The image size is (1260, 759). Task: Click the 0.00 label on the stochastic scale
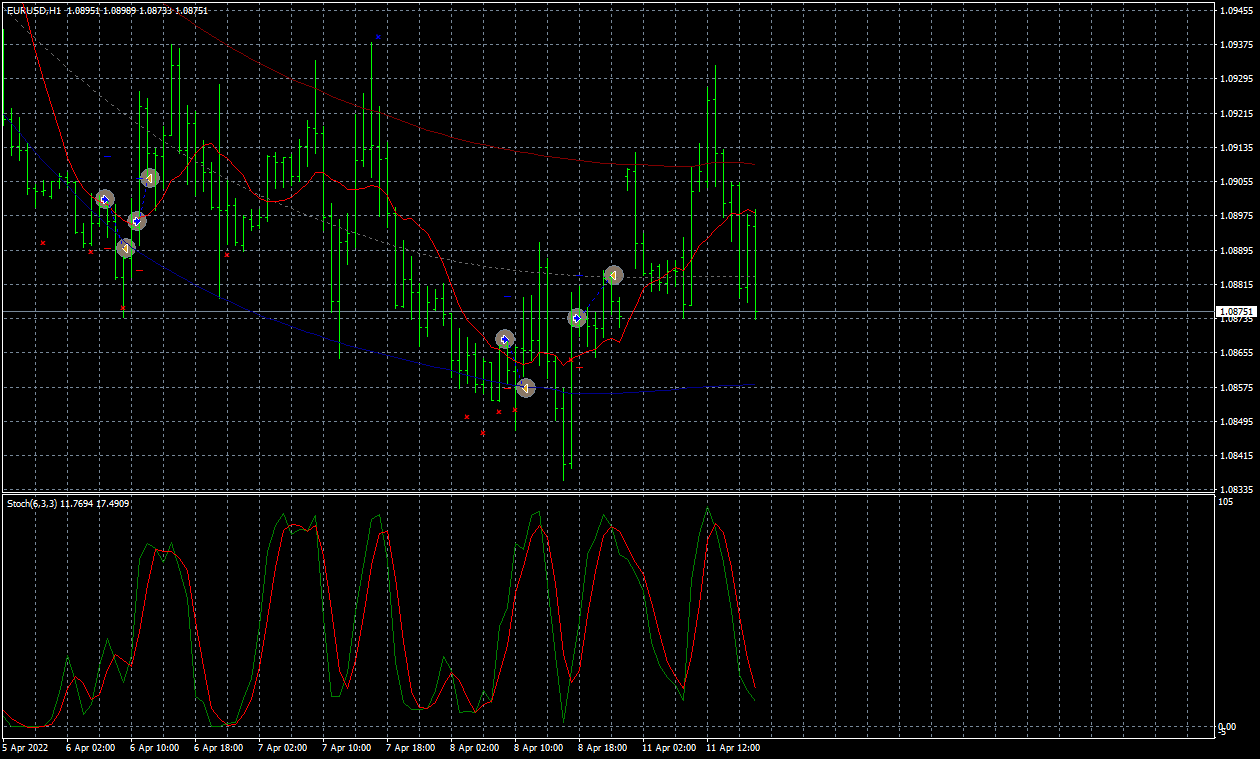(1228, 726)
